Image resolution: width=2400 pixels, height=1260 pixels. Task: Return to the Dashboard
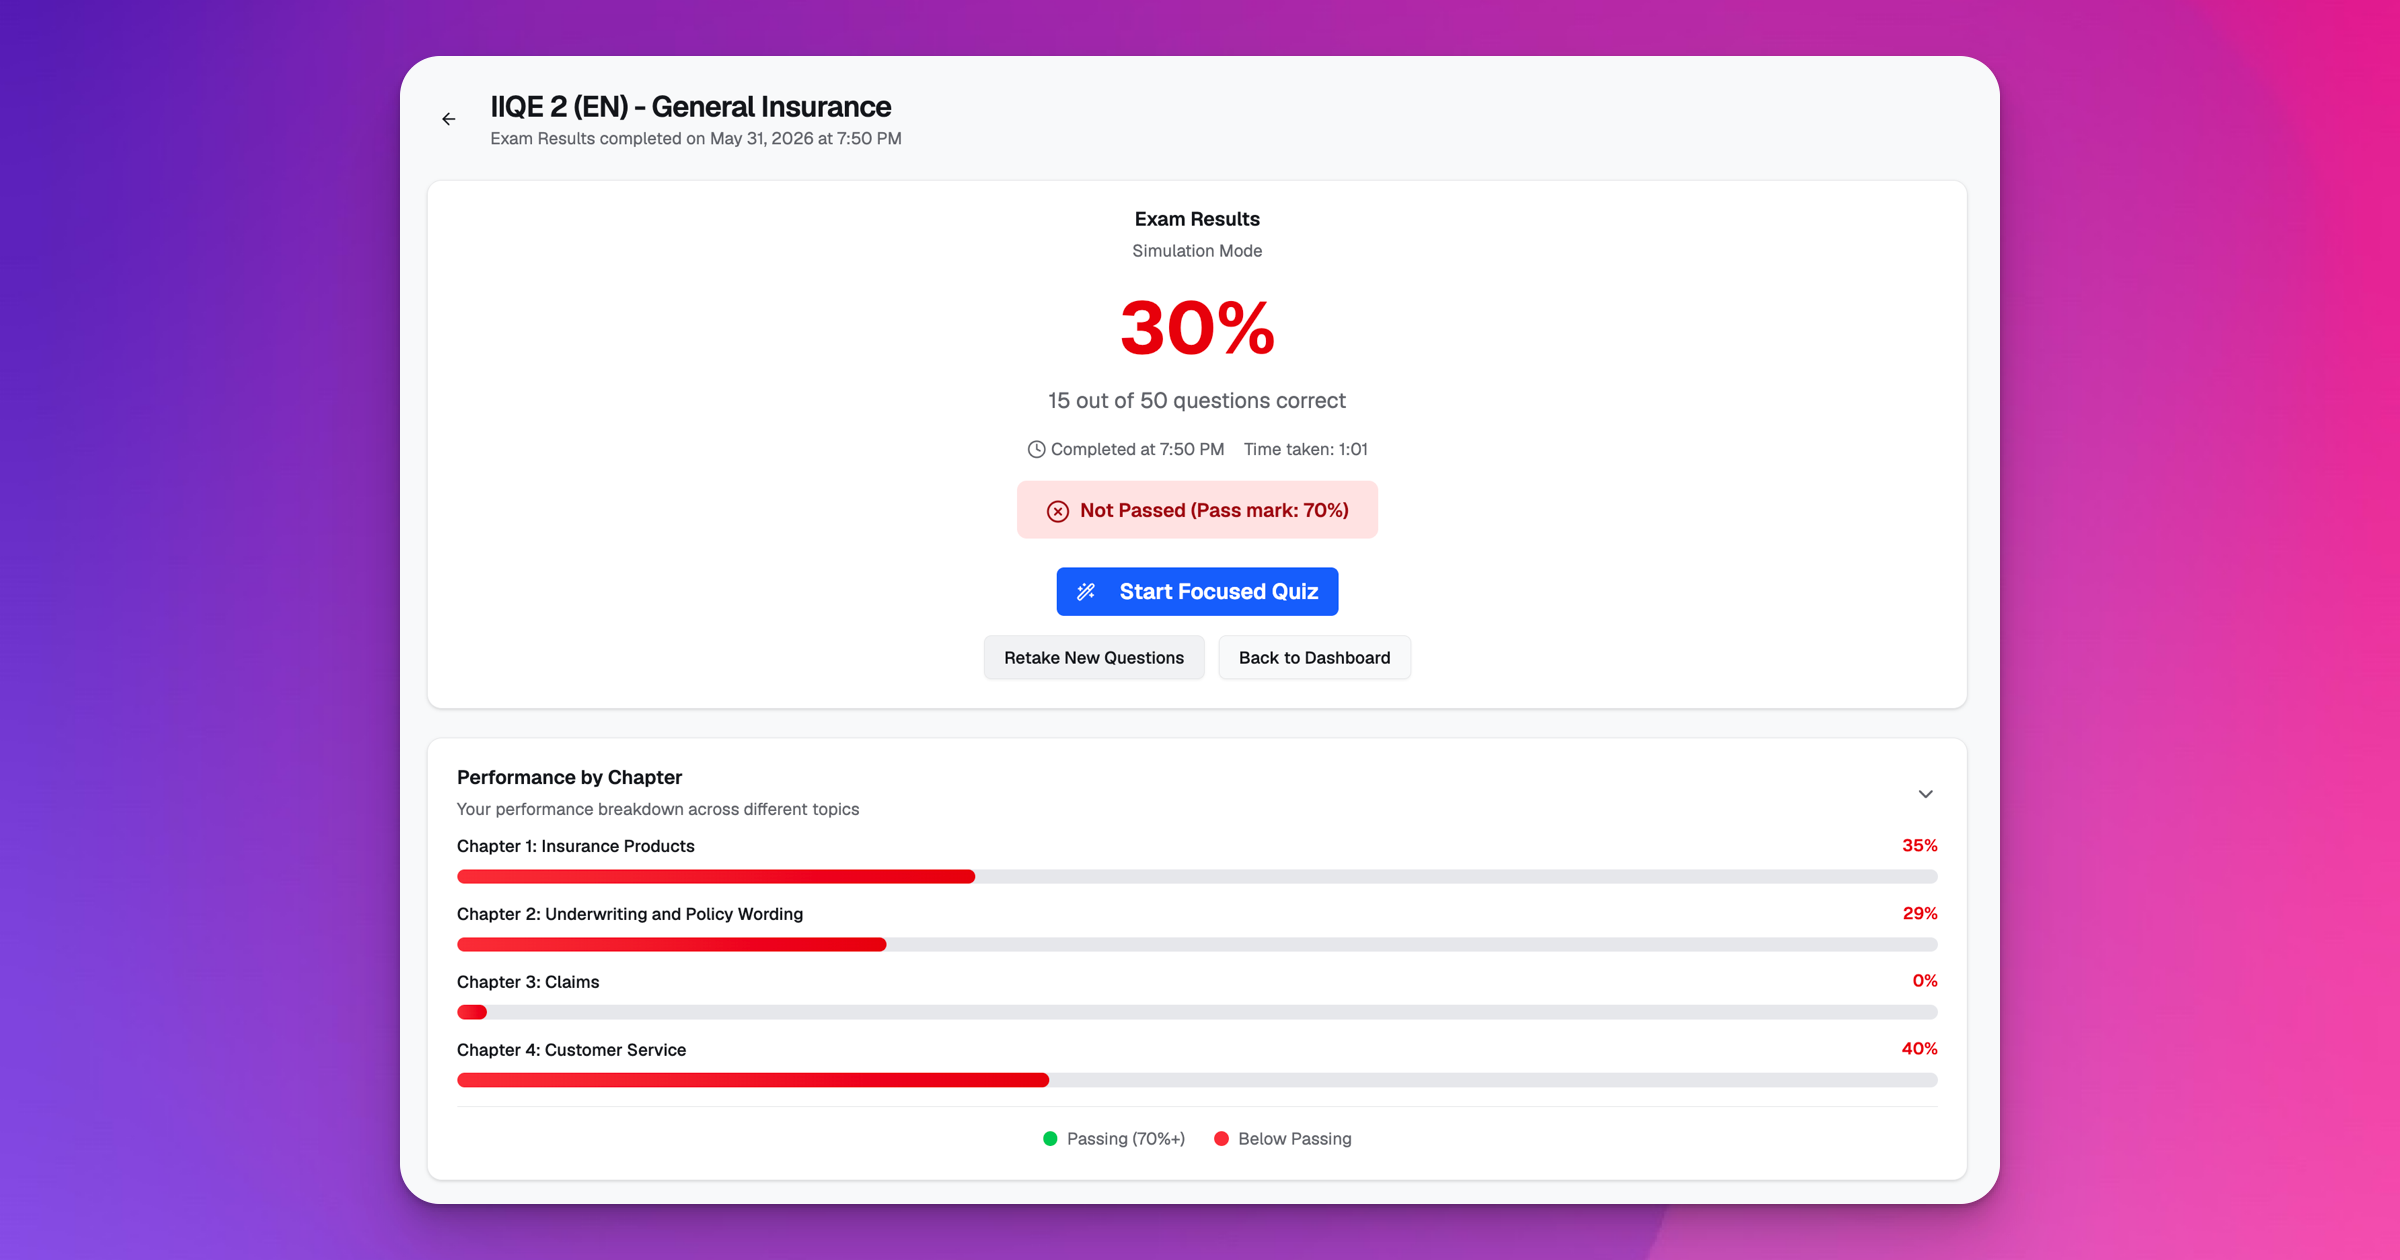point(1314,658)
